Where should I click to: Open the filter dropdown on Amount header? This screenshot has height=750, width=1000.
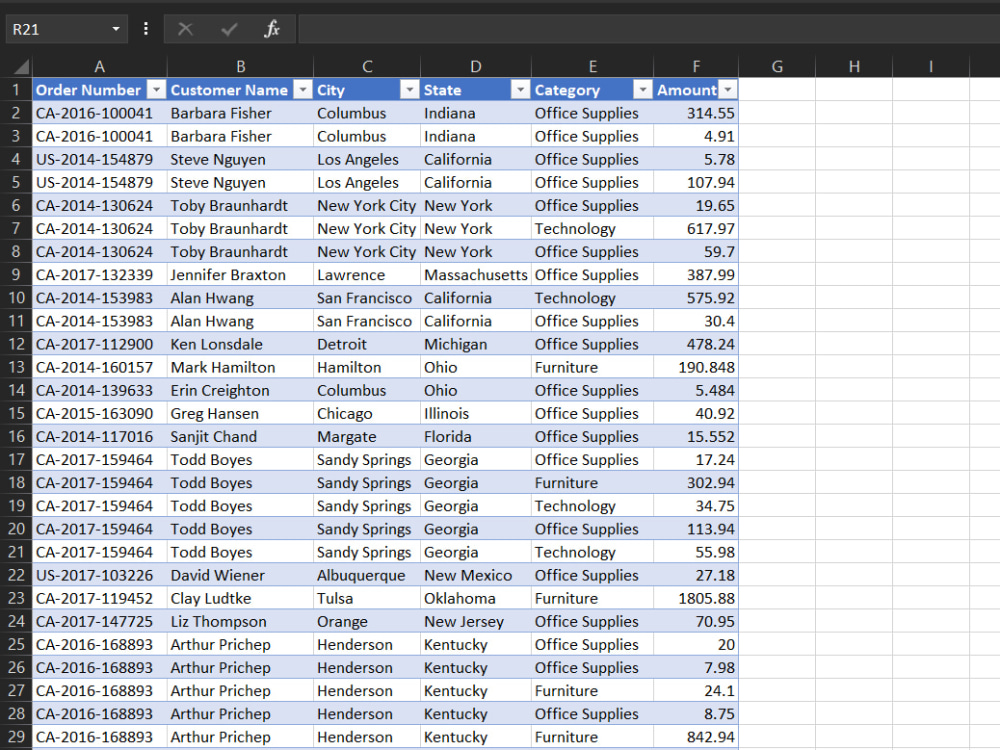729,90
